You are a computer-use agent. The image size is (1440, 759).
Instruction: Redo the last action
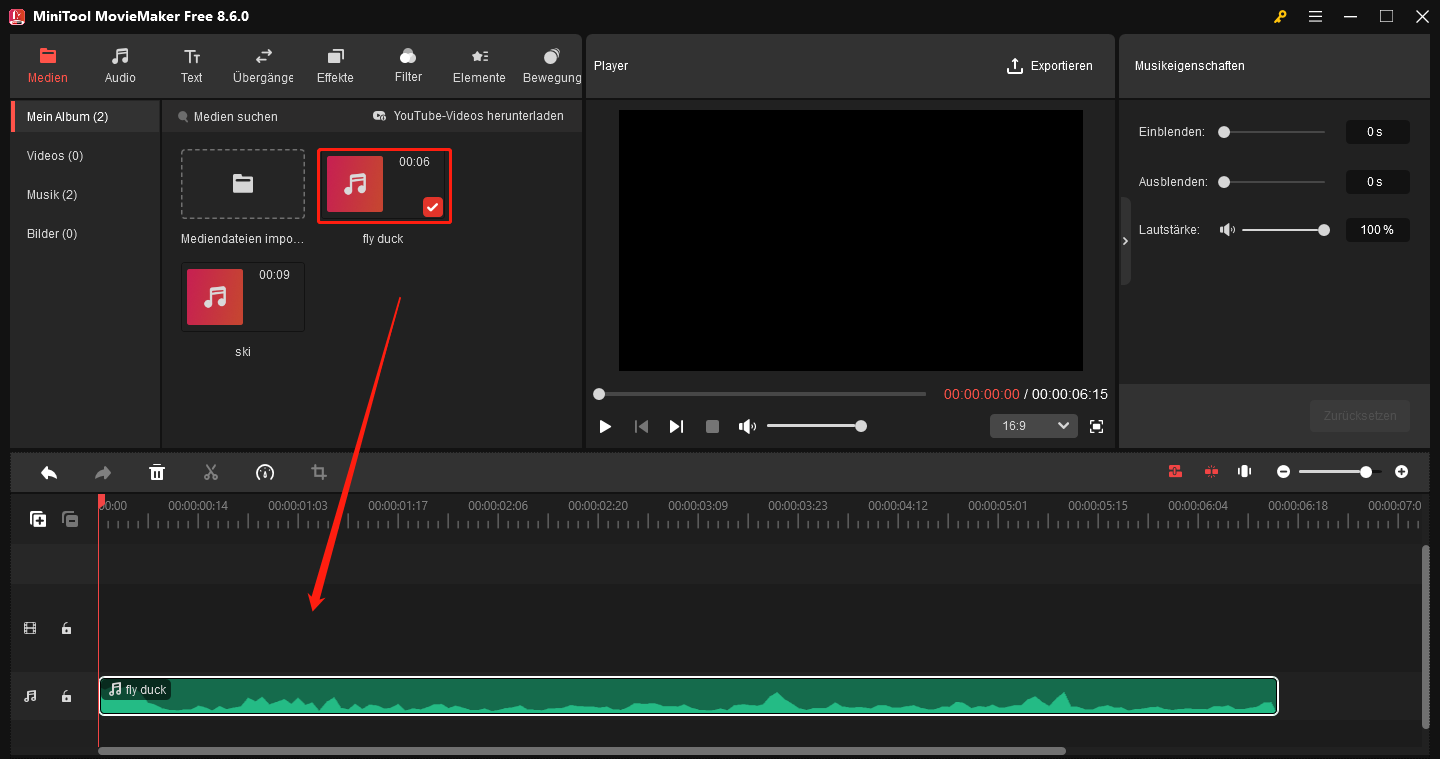point(102,472)
